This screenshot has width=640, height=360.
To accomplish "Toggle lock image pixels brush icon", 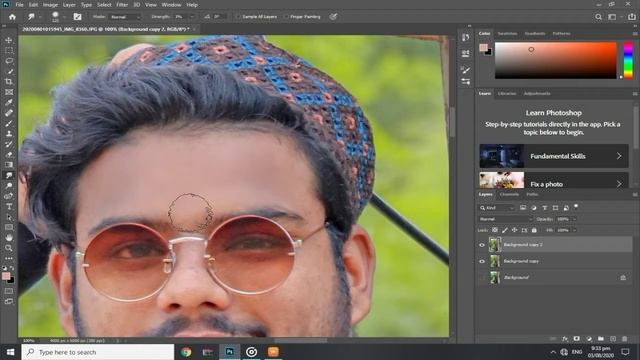I will pos(505,230).
